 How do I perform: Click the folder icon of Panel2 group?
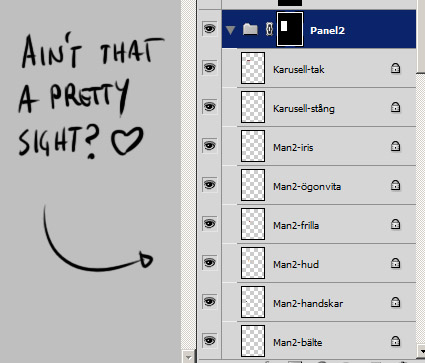pos(250,30)
